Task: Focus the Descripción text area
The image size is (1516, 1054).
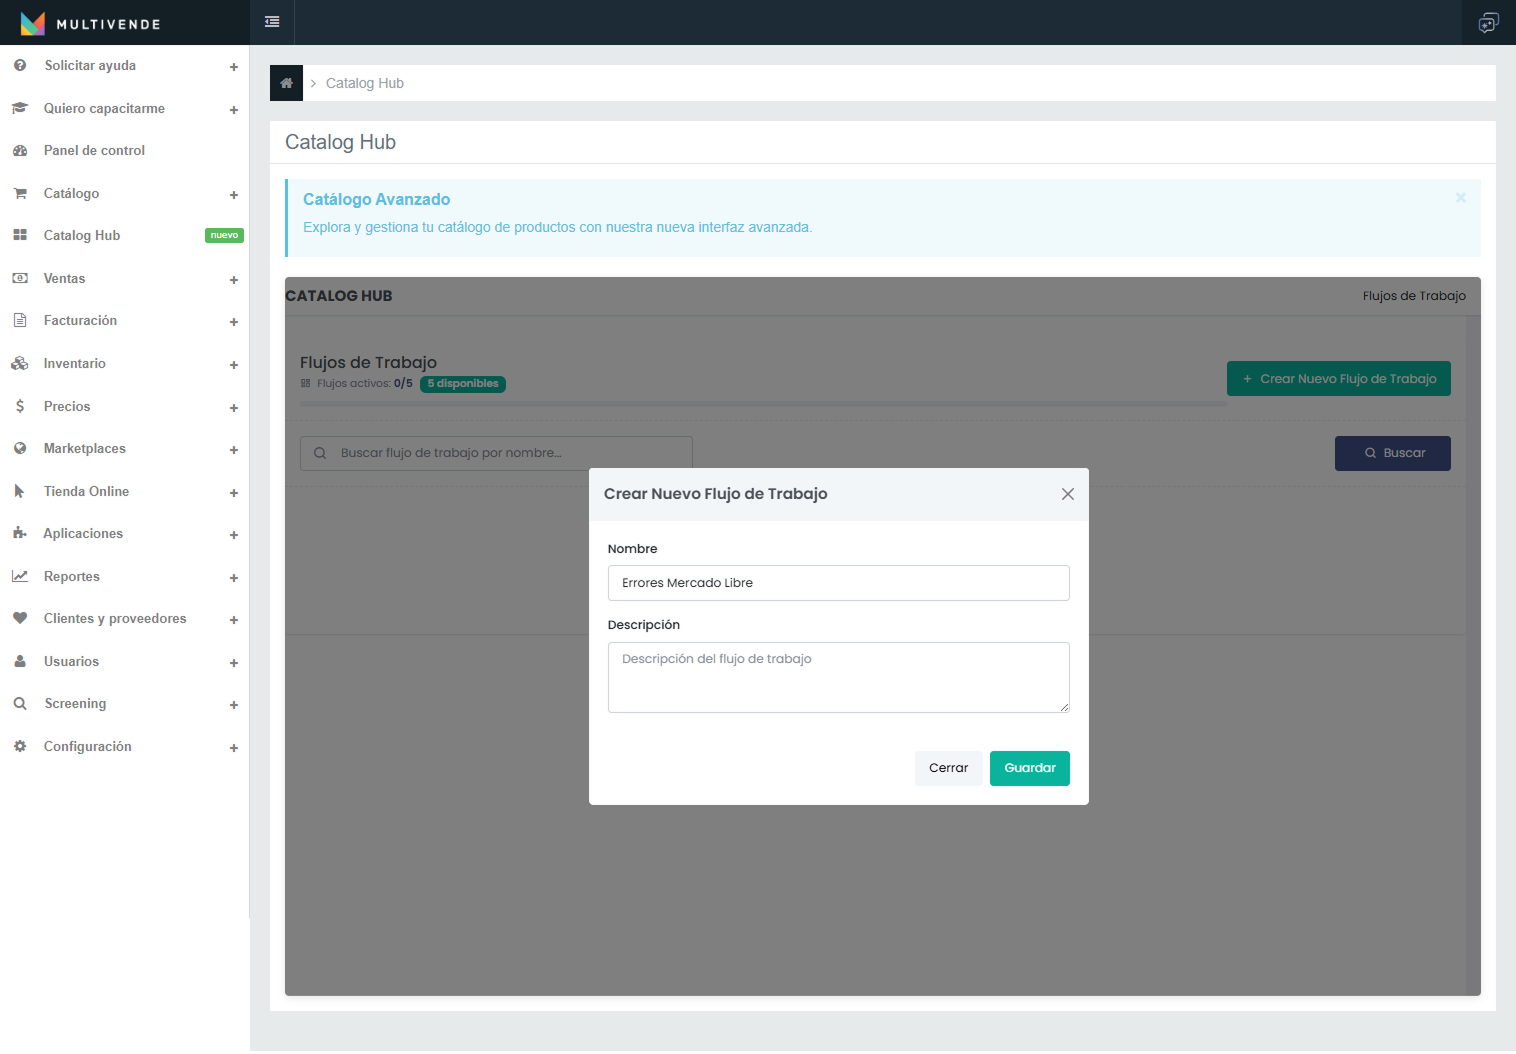Action: (x=838, y=677)
